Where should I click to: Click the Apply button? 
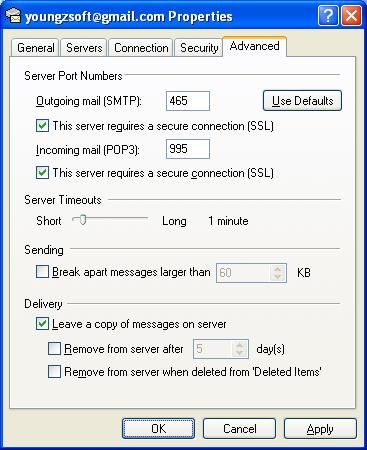coord(320,429)
